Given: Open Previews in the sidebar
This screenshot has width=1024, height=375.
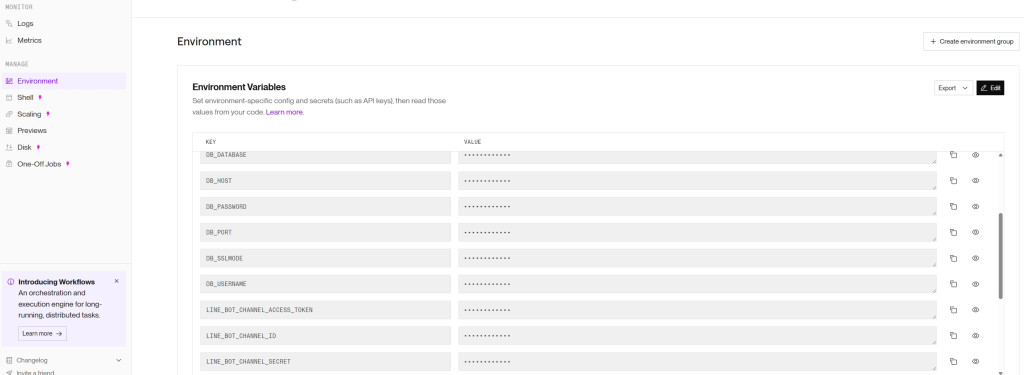Looking at the screenshot, I should tap(31, 131).
